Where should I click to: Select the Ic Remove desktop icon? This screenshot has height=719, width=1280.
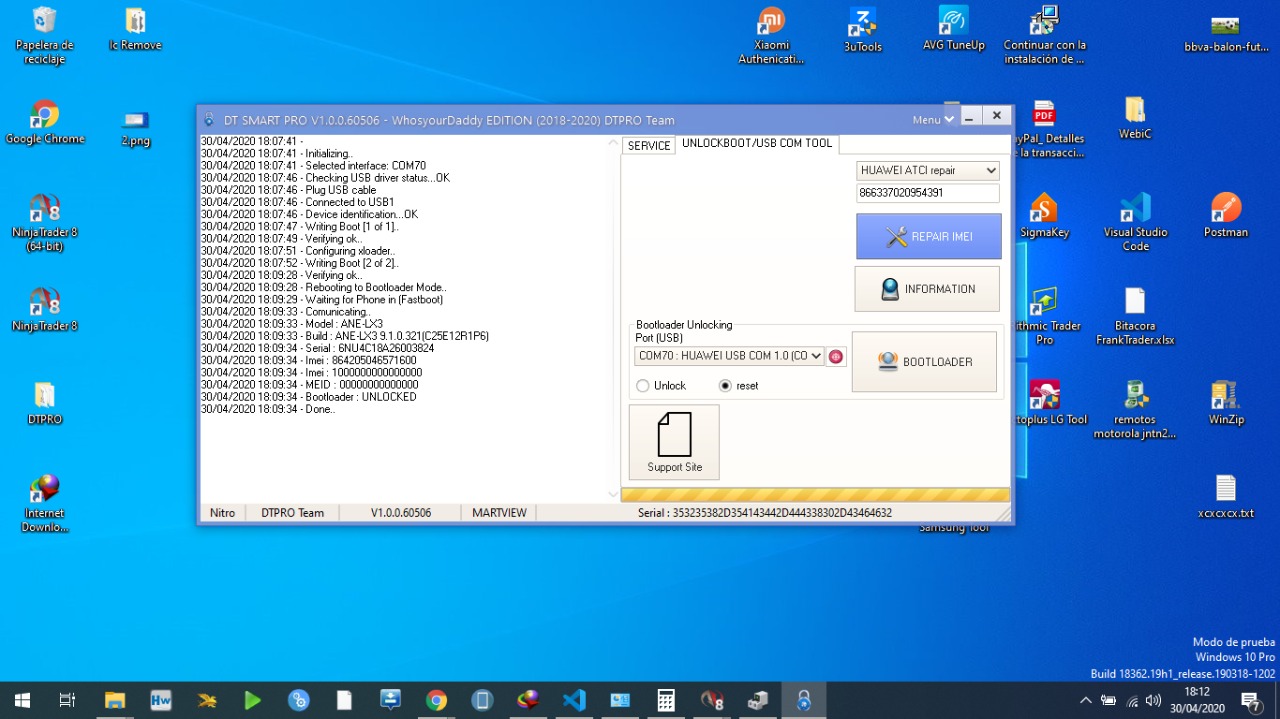point(135,29)
